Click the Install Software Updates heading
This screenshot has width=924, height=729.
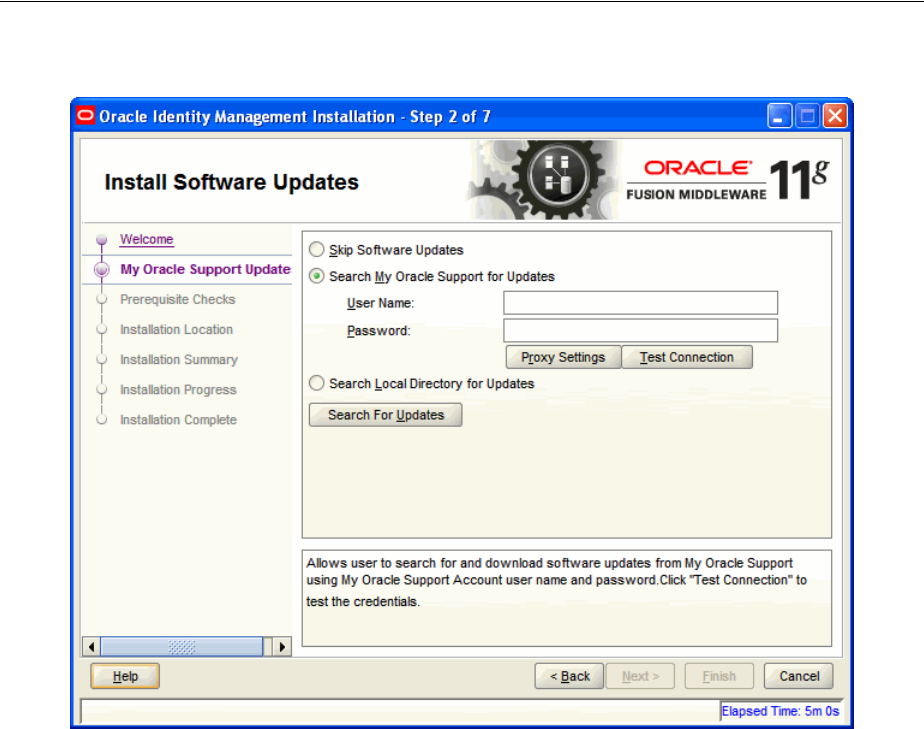pyautogui.click(x=232, y=182)
